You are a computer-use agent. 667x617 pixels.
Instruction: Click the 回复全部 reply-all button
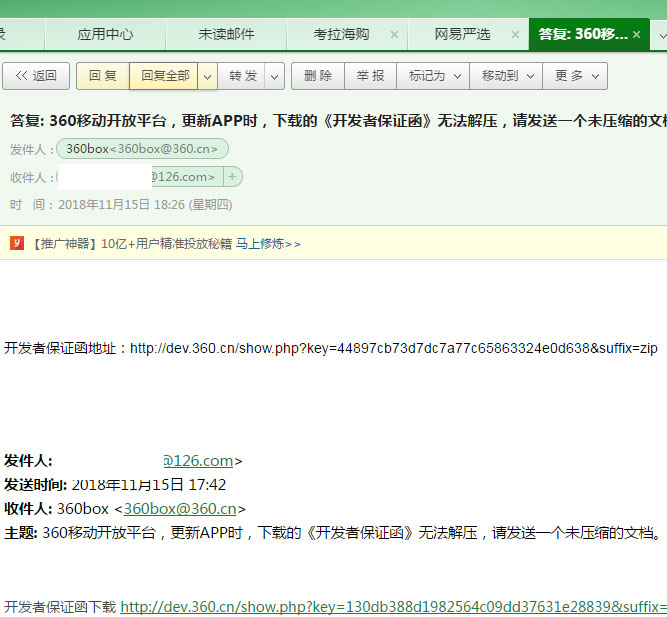pos(164,76)
